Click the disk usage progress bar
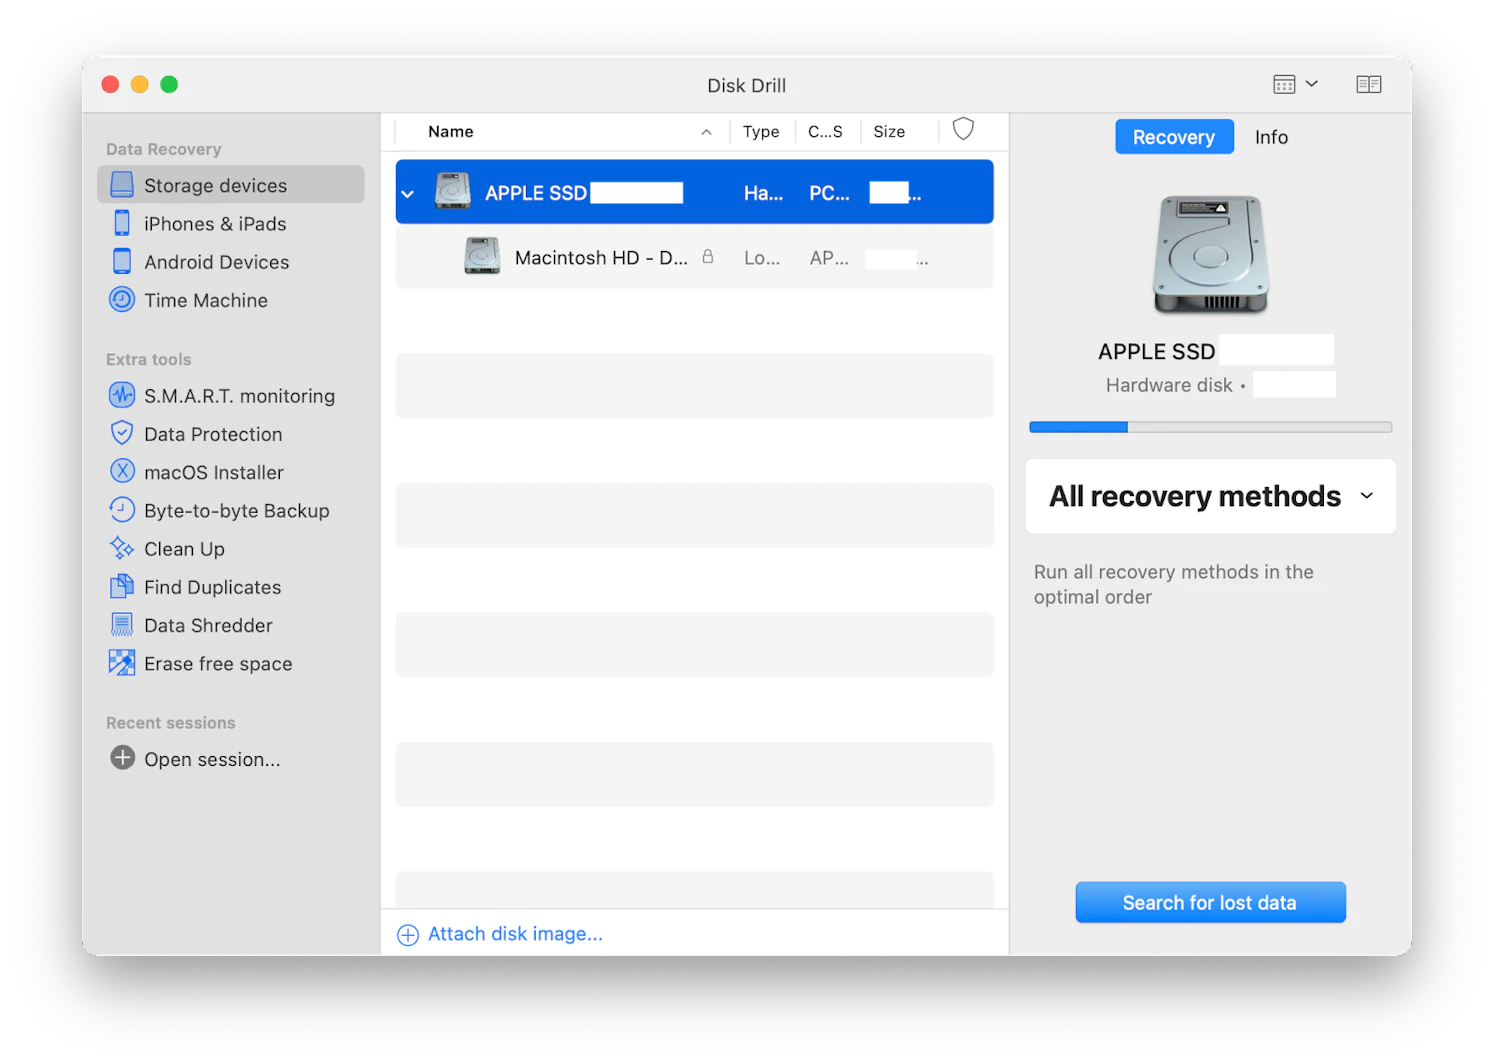Image resolution: width=1494 pixels, height=1064 pixels. tap(1210, 427)
